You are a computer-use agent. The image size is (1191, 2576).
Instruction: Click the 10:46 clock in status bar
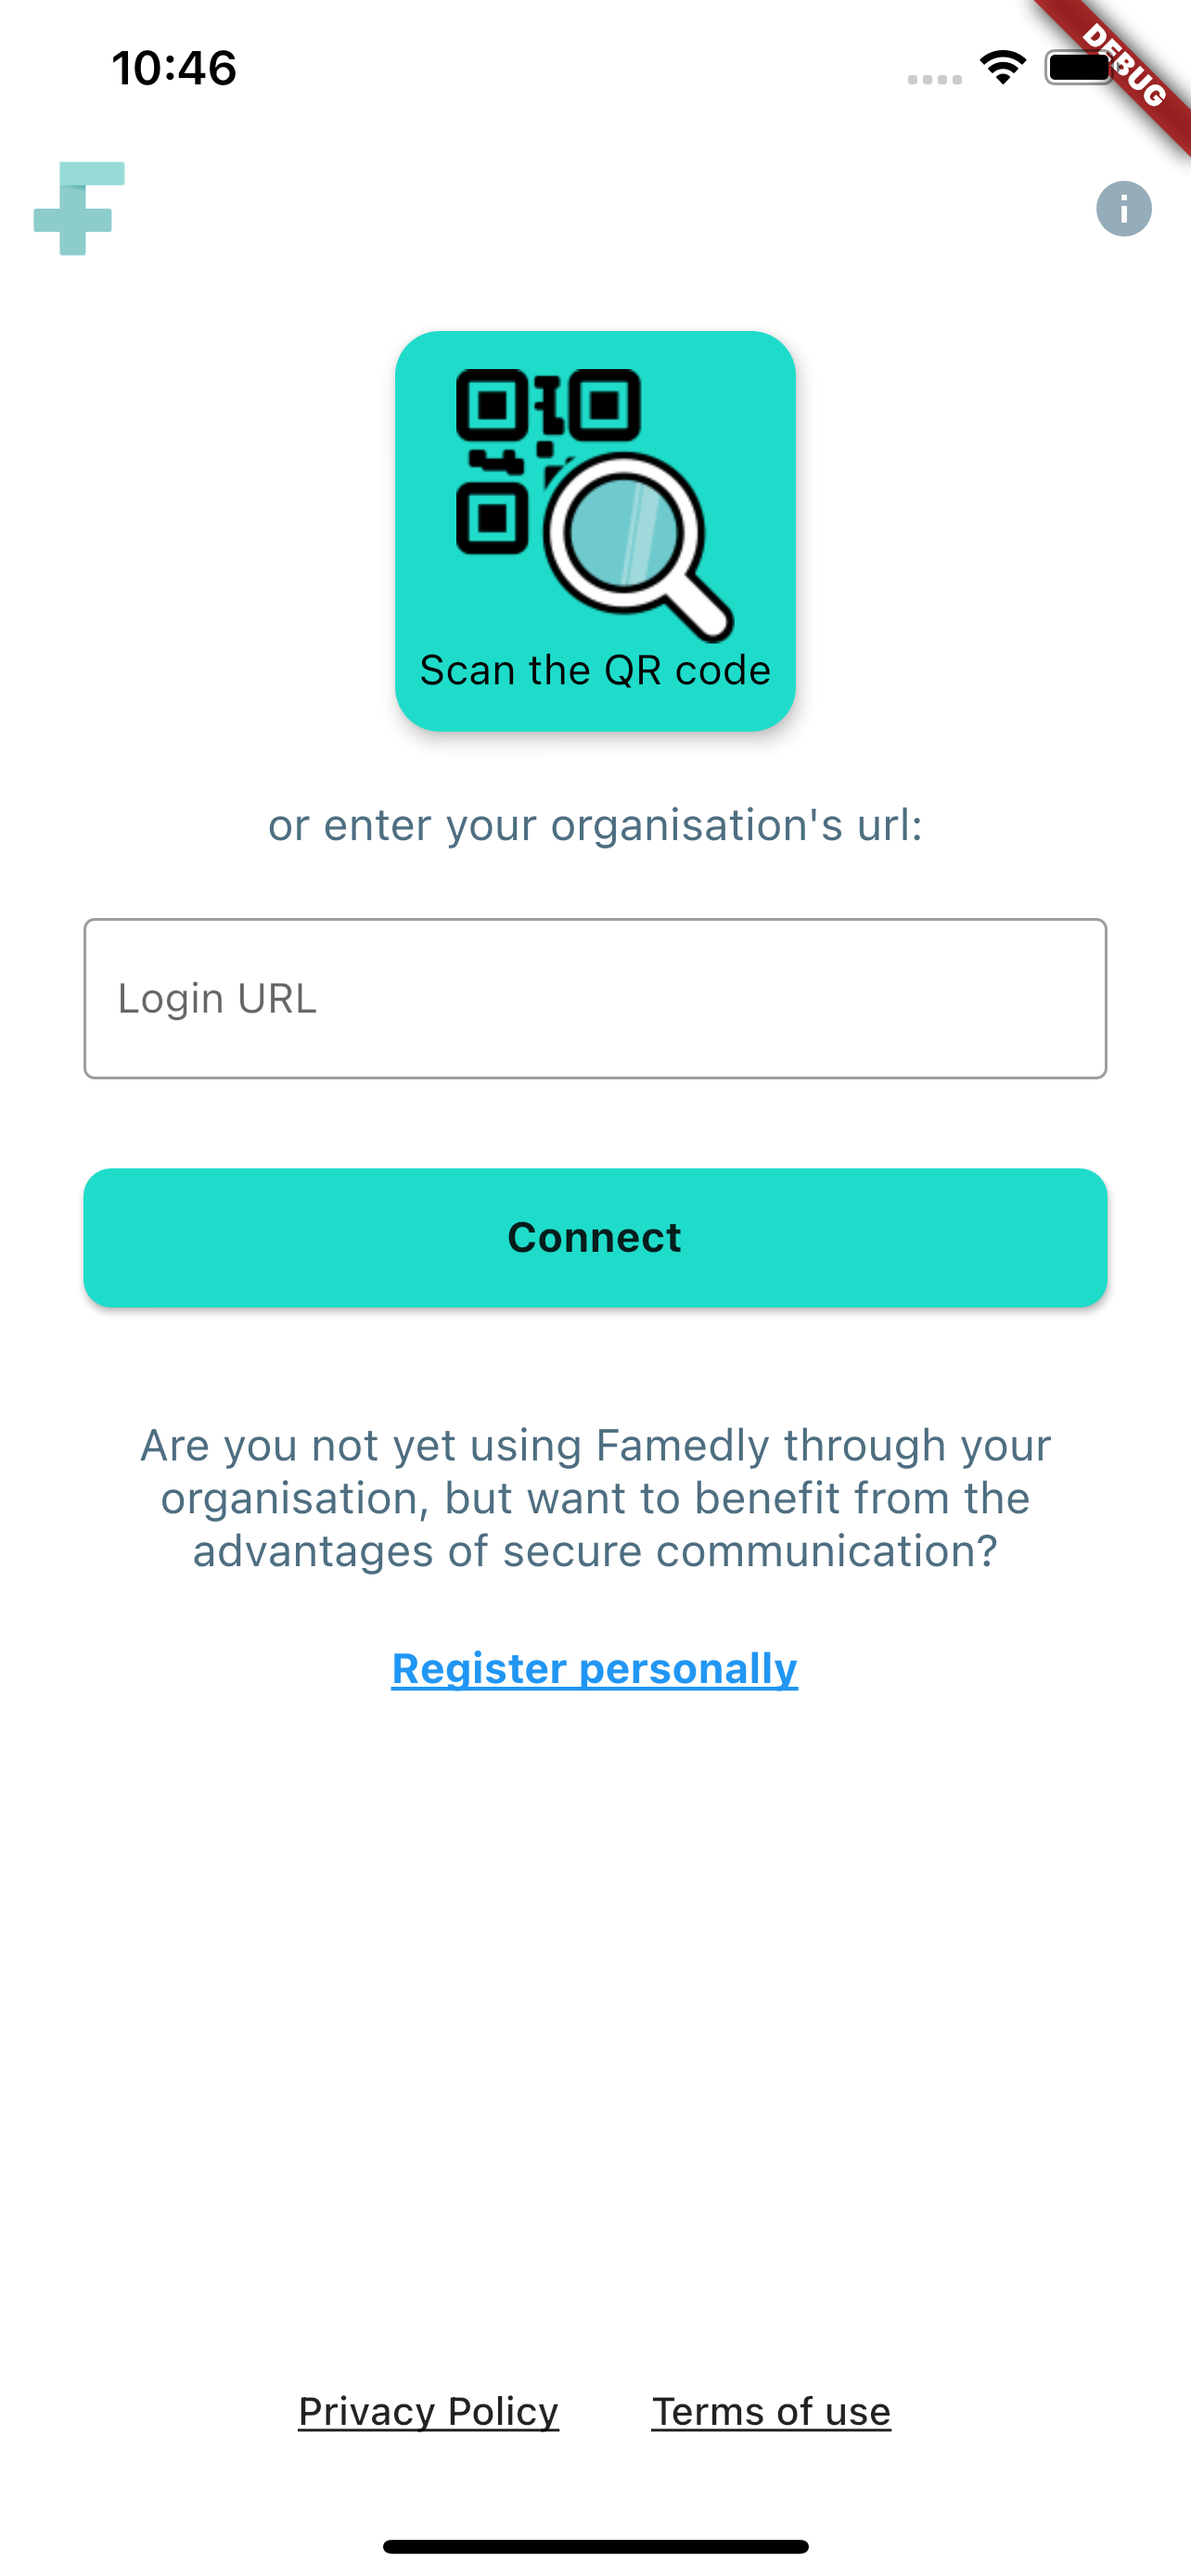(174, 68)
